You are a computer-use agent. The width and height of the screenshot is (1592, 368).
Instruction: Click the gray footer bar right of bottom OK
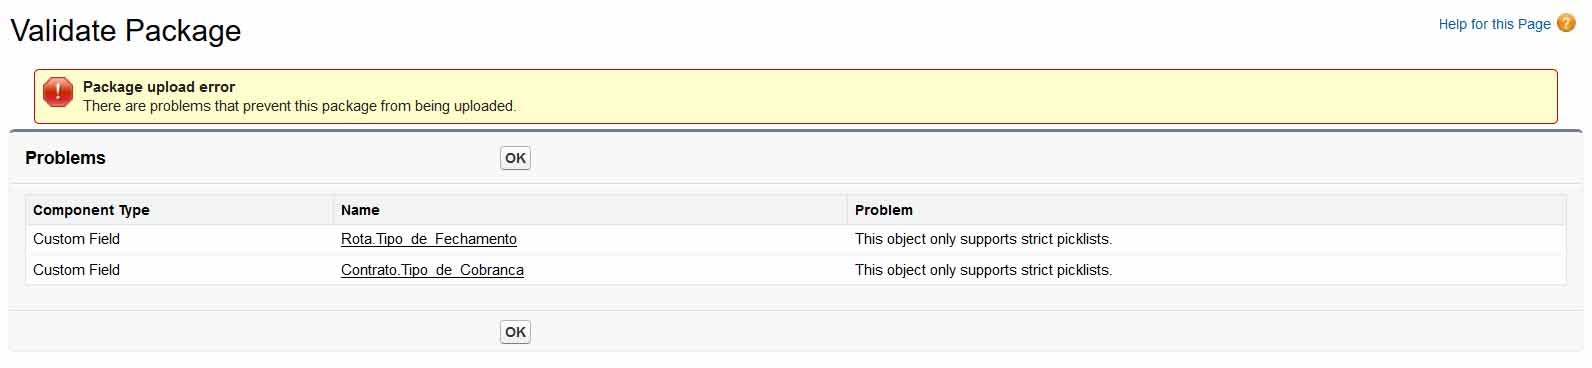1050,332
